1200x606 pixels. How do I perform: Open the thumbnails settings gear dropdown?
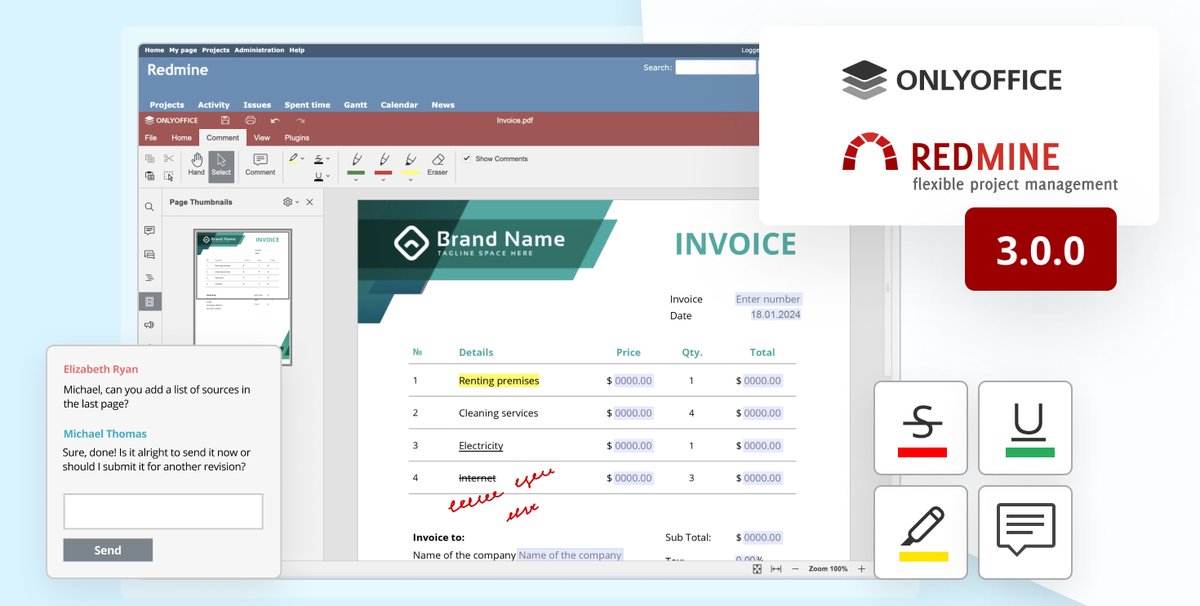[290, 202]
